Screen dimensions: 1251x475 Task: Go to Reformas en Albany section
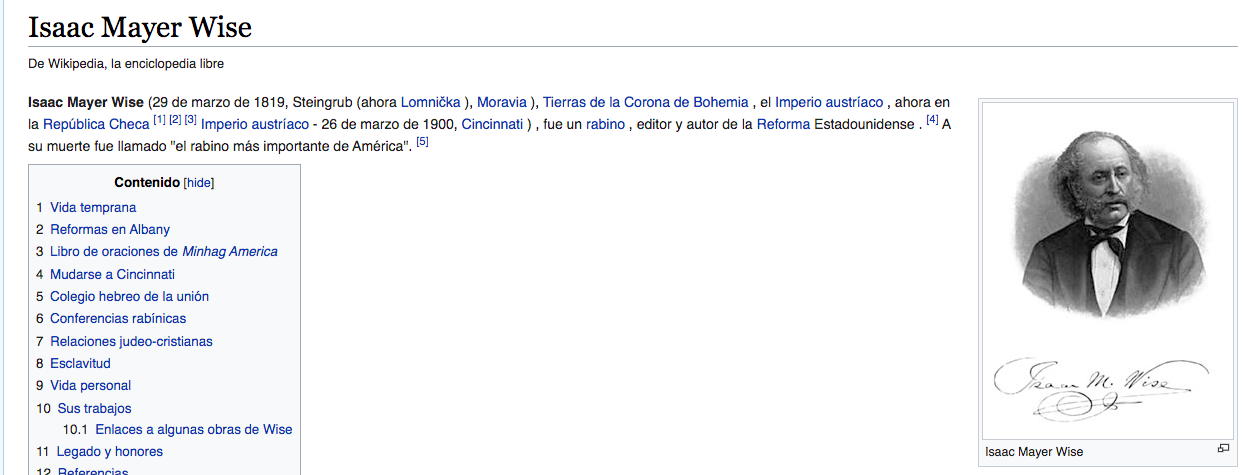[x=110, y=229]
